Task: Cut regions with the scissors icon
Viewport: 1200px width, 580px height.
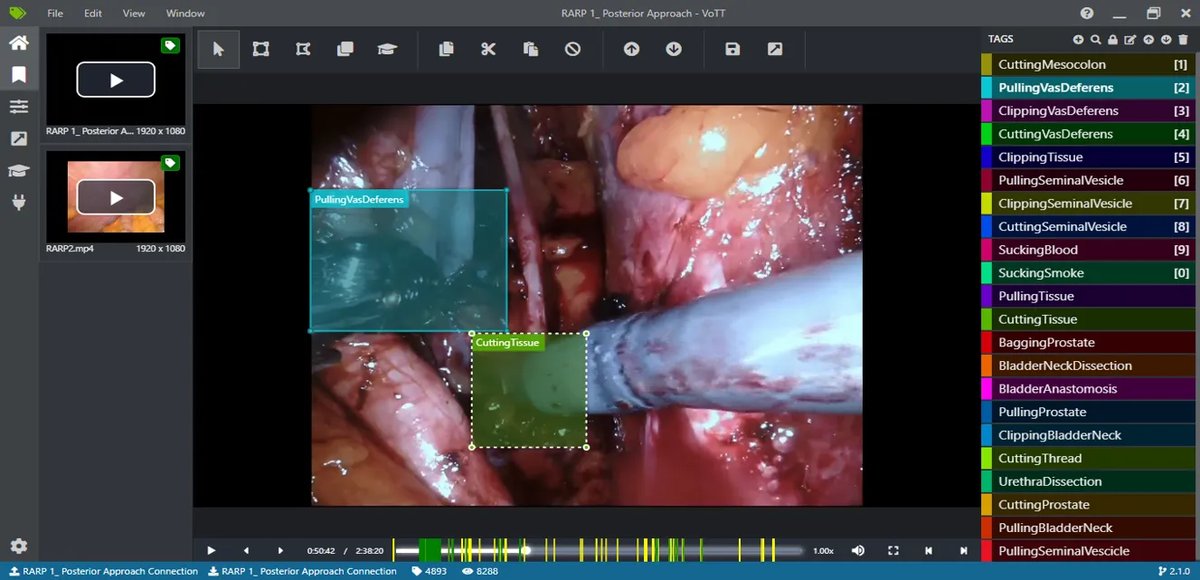Action: pos(488,49)
